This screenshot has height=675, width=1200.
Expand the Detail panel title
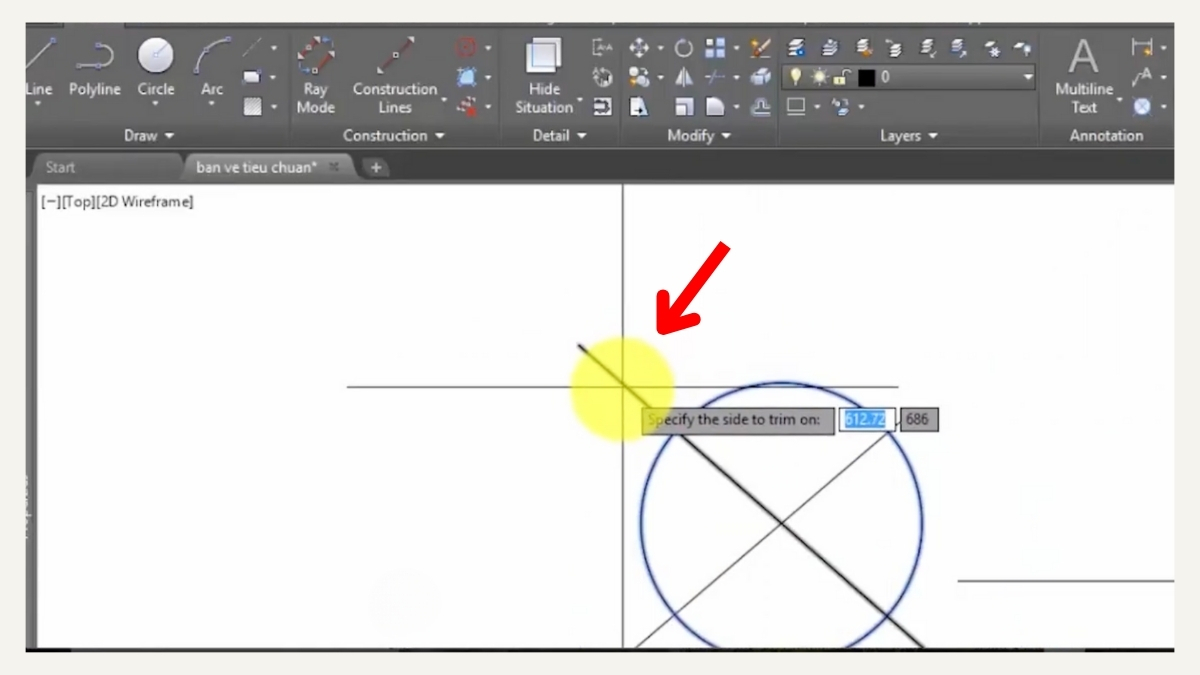558,136
